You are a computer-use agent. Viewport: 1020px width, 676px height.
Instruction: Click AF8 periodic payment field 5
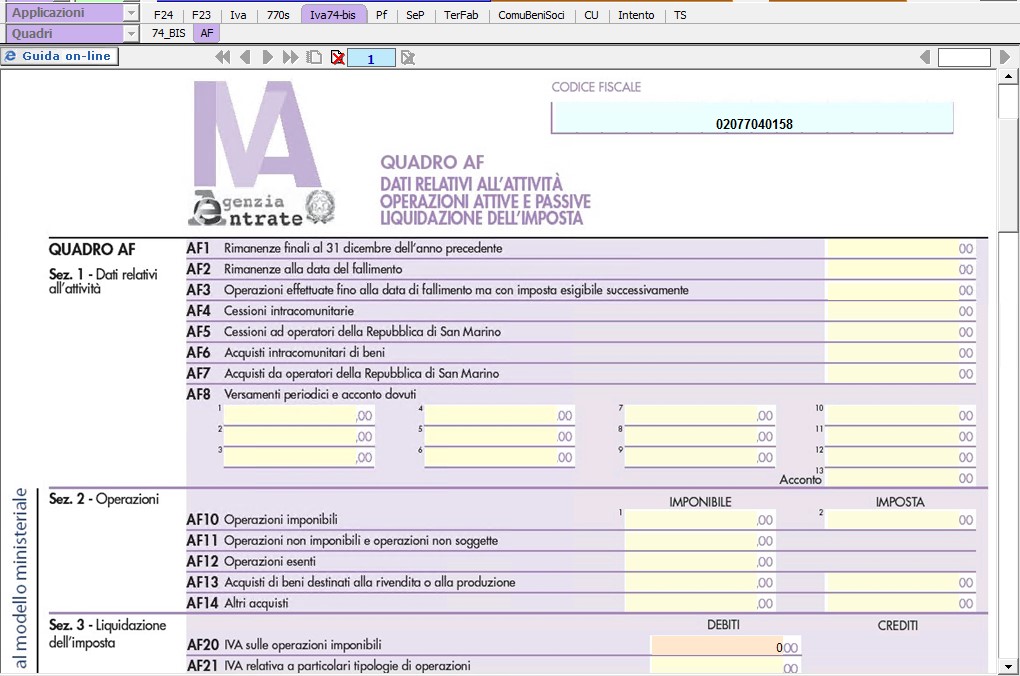click(x=500, y=436)
